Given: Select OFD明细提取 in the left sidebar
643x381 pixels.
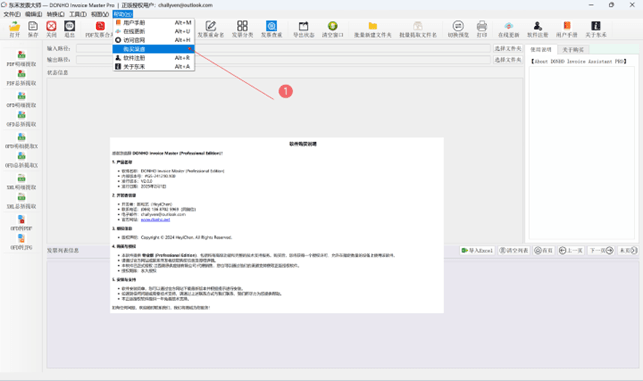Looking at the screenshot, I should tap(21, 100).
